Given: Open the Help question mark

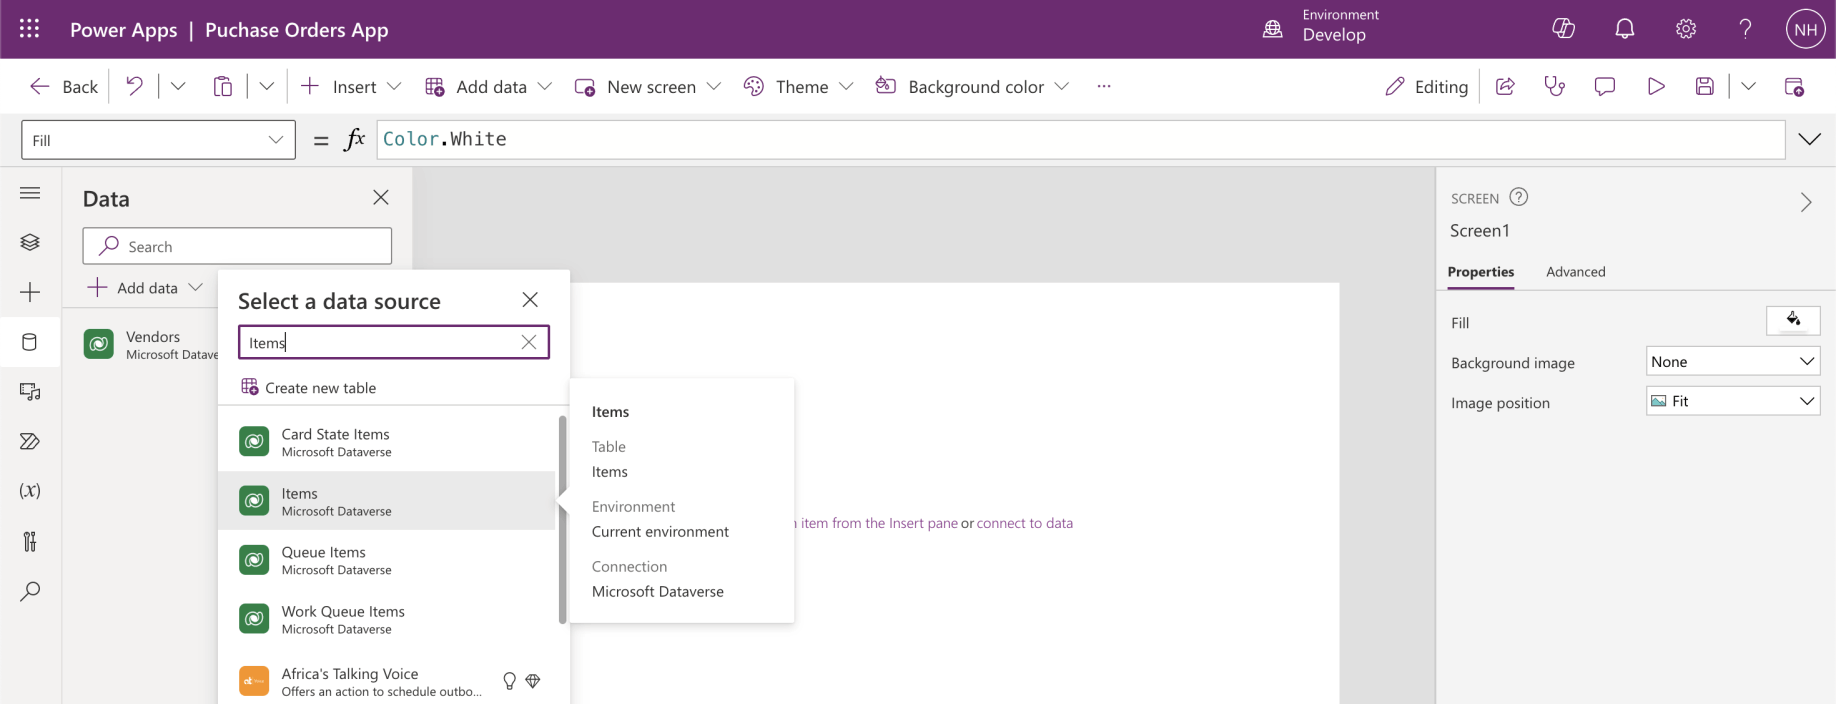Looking at the screenshot, I should (x=1745, y=29).
